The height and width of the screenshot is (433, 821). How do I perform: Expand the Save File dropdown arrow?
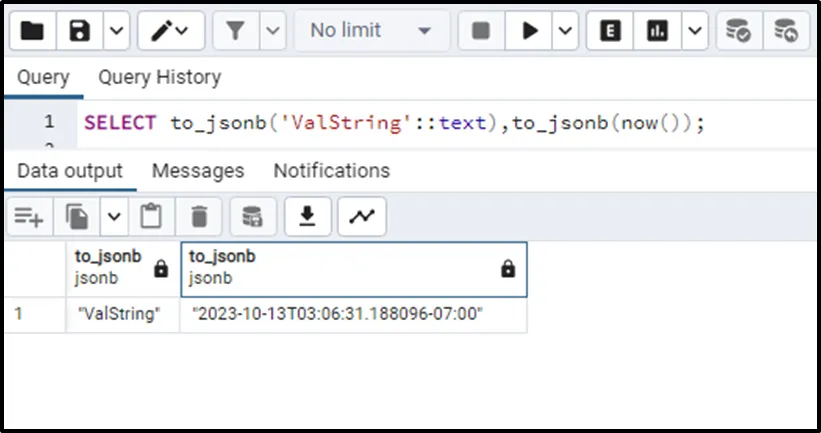(117, 31)
